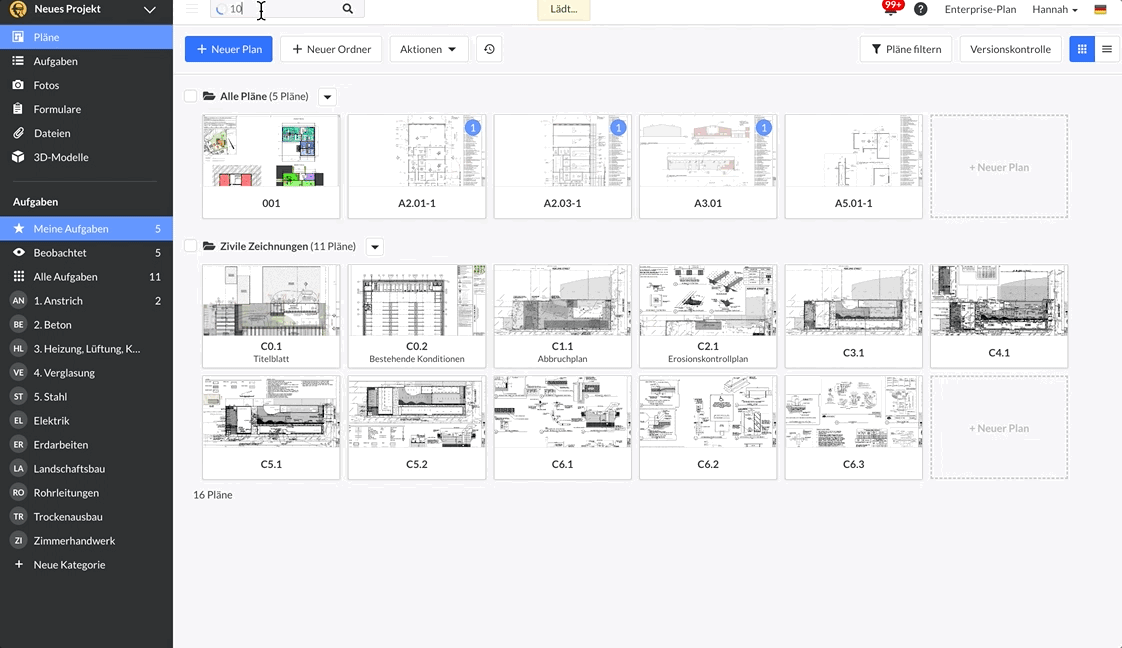
Task: Click the Aufgaben list icon
Action: 18,61
